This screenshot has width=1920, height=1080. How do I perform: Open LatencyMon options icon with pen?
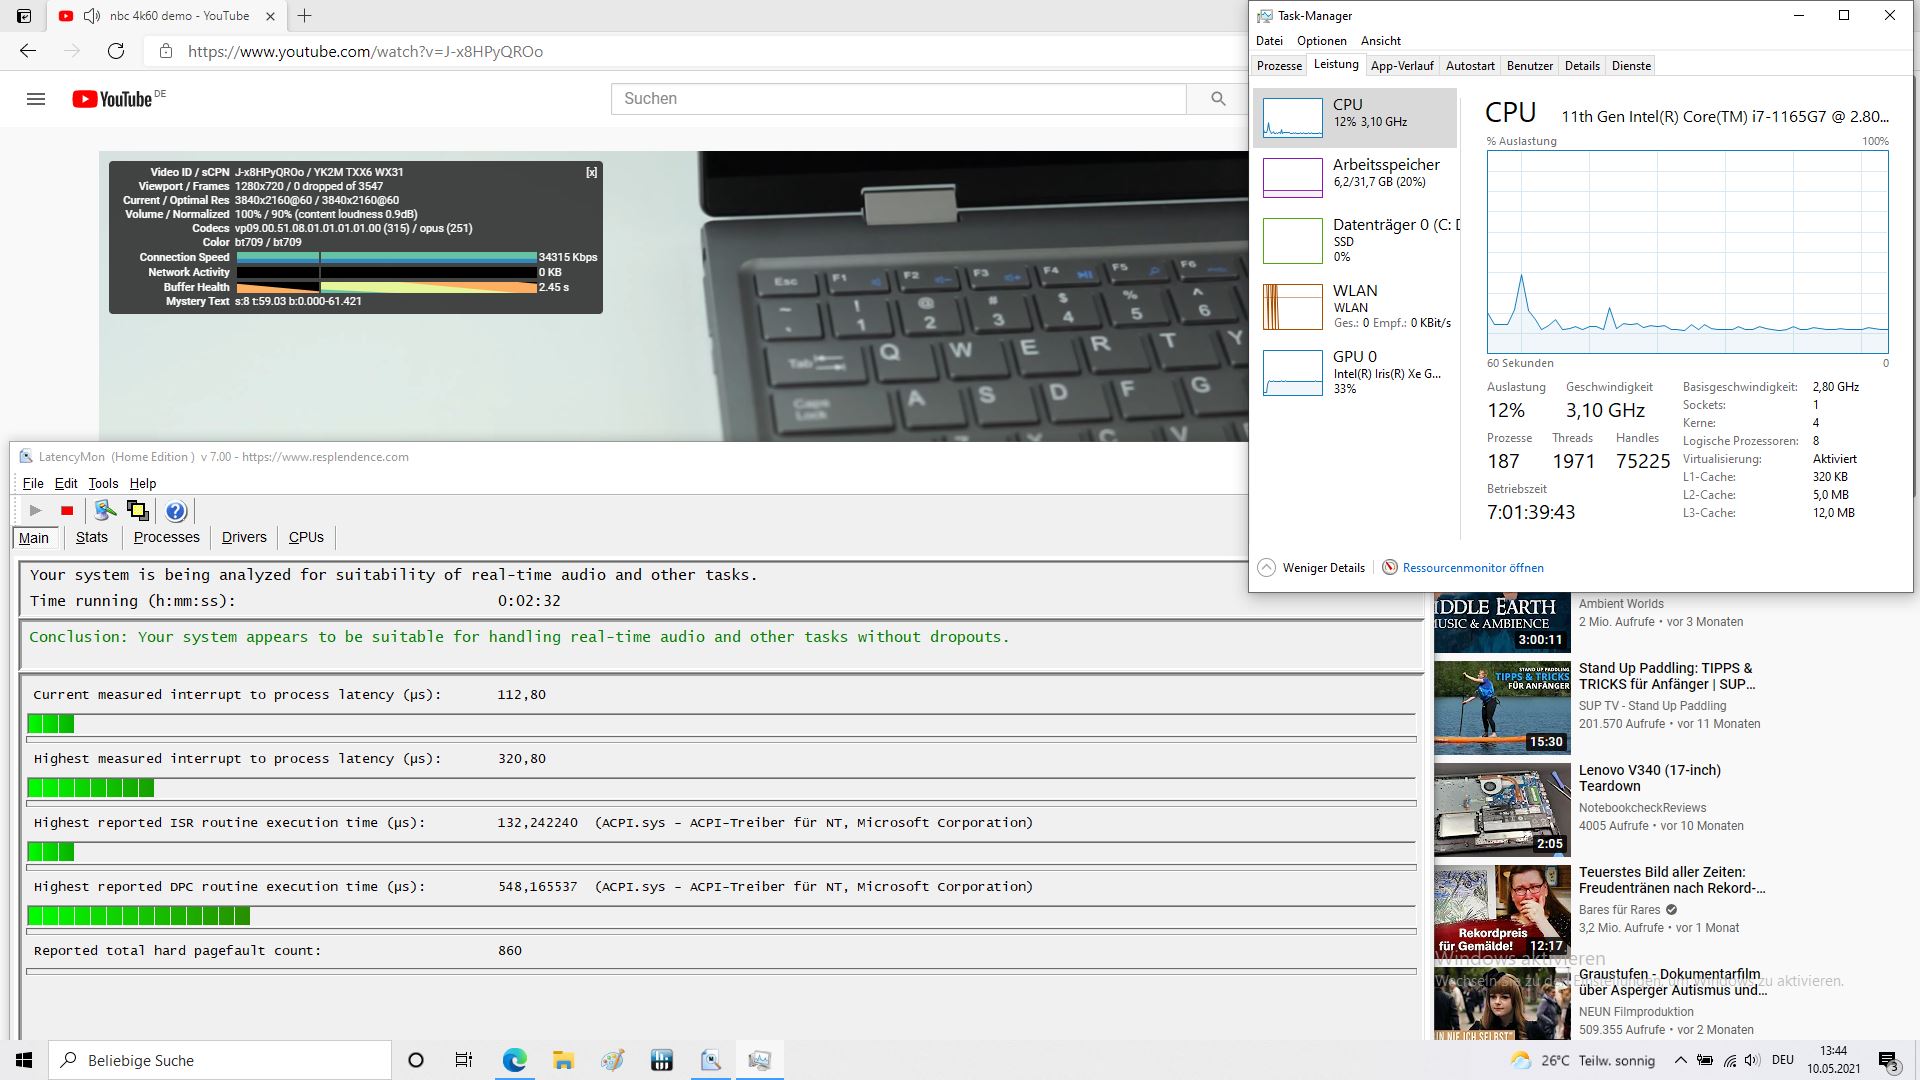(105, 511)
